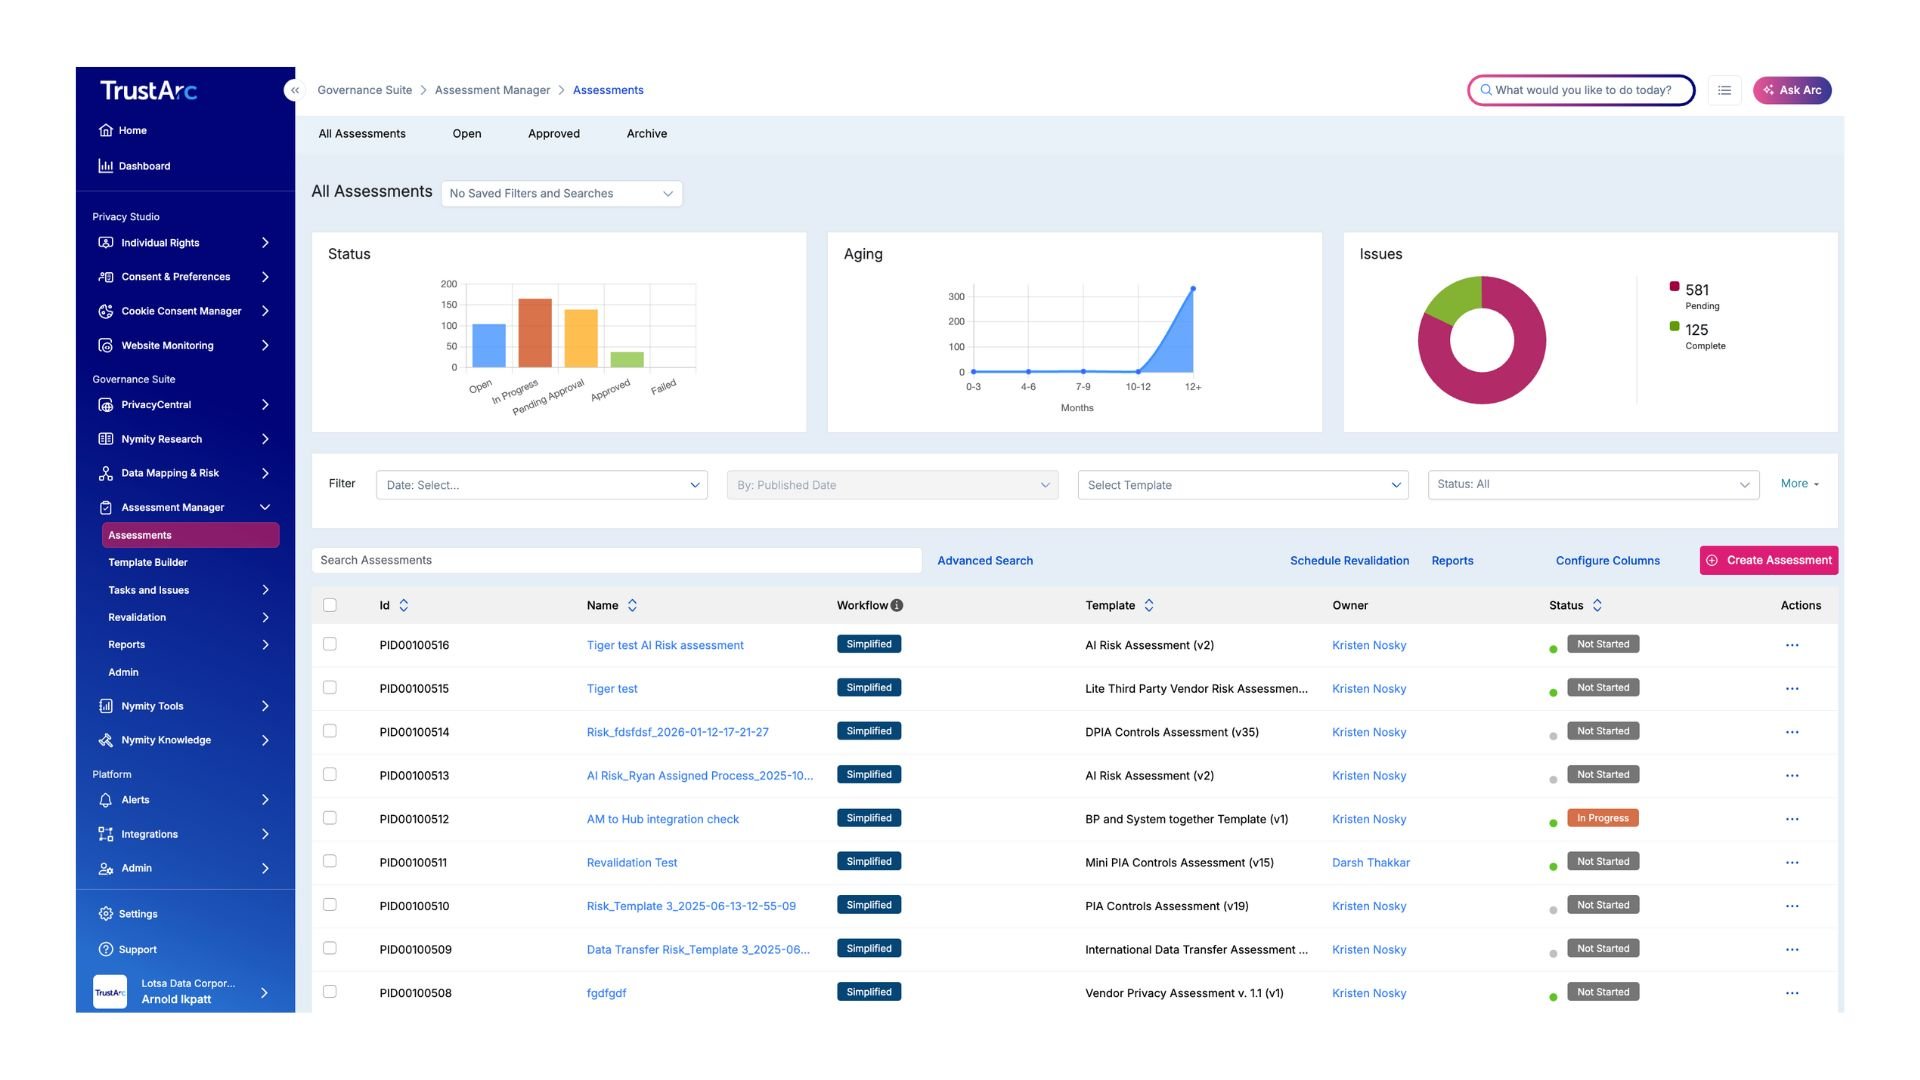Viewport: 1920px width, 1080px height.
Task: Open the Advanced Search link
Action: pyautogui.click(x=984, y=561)
